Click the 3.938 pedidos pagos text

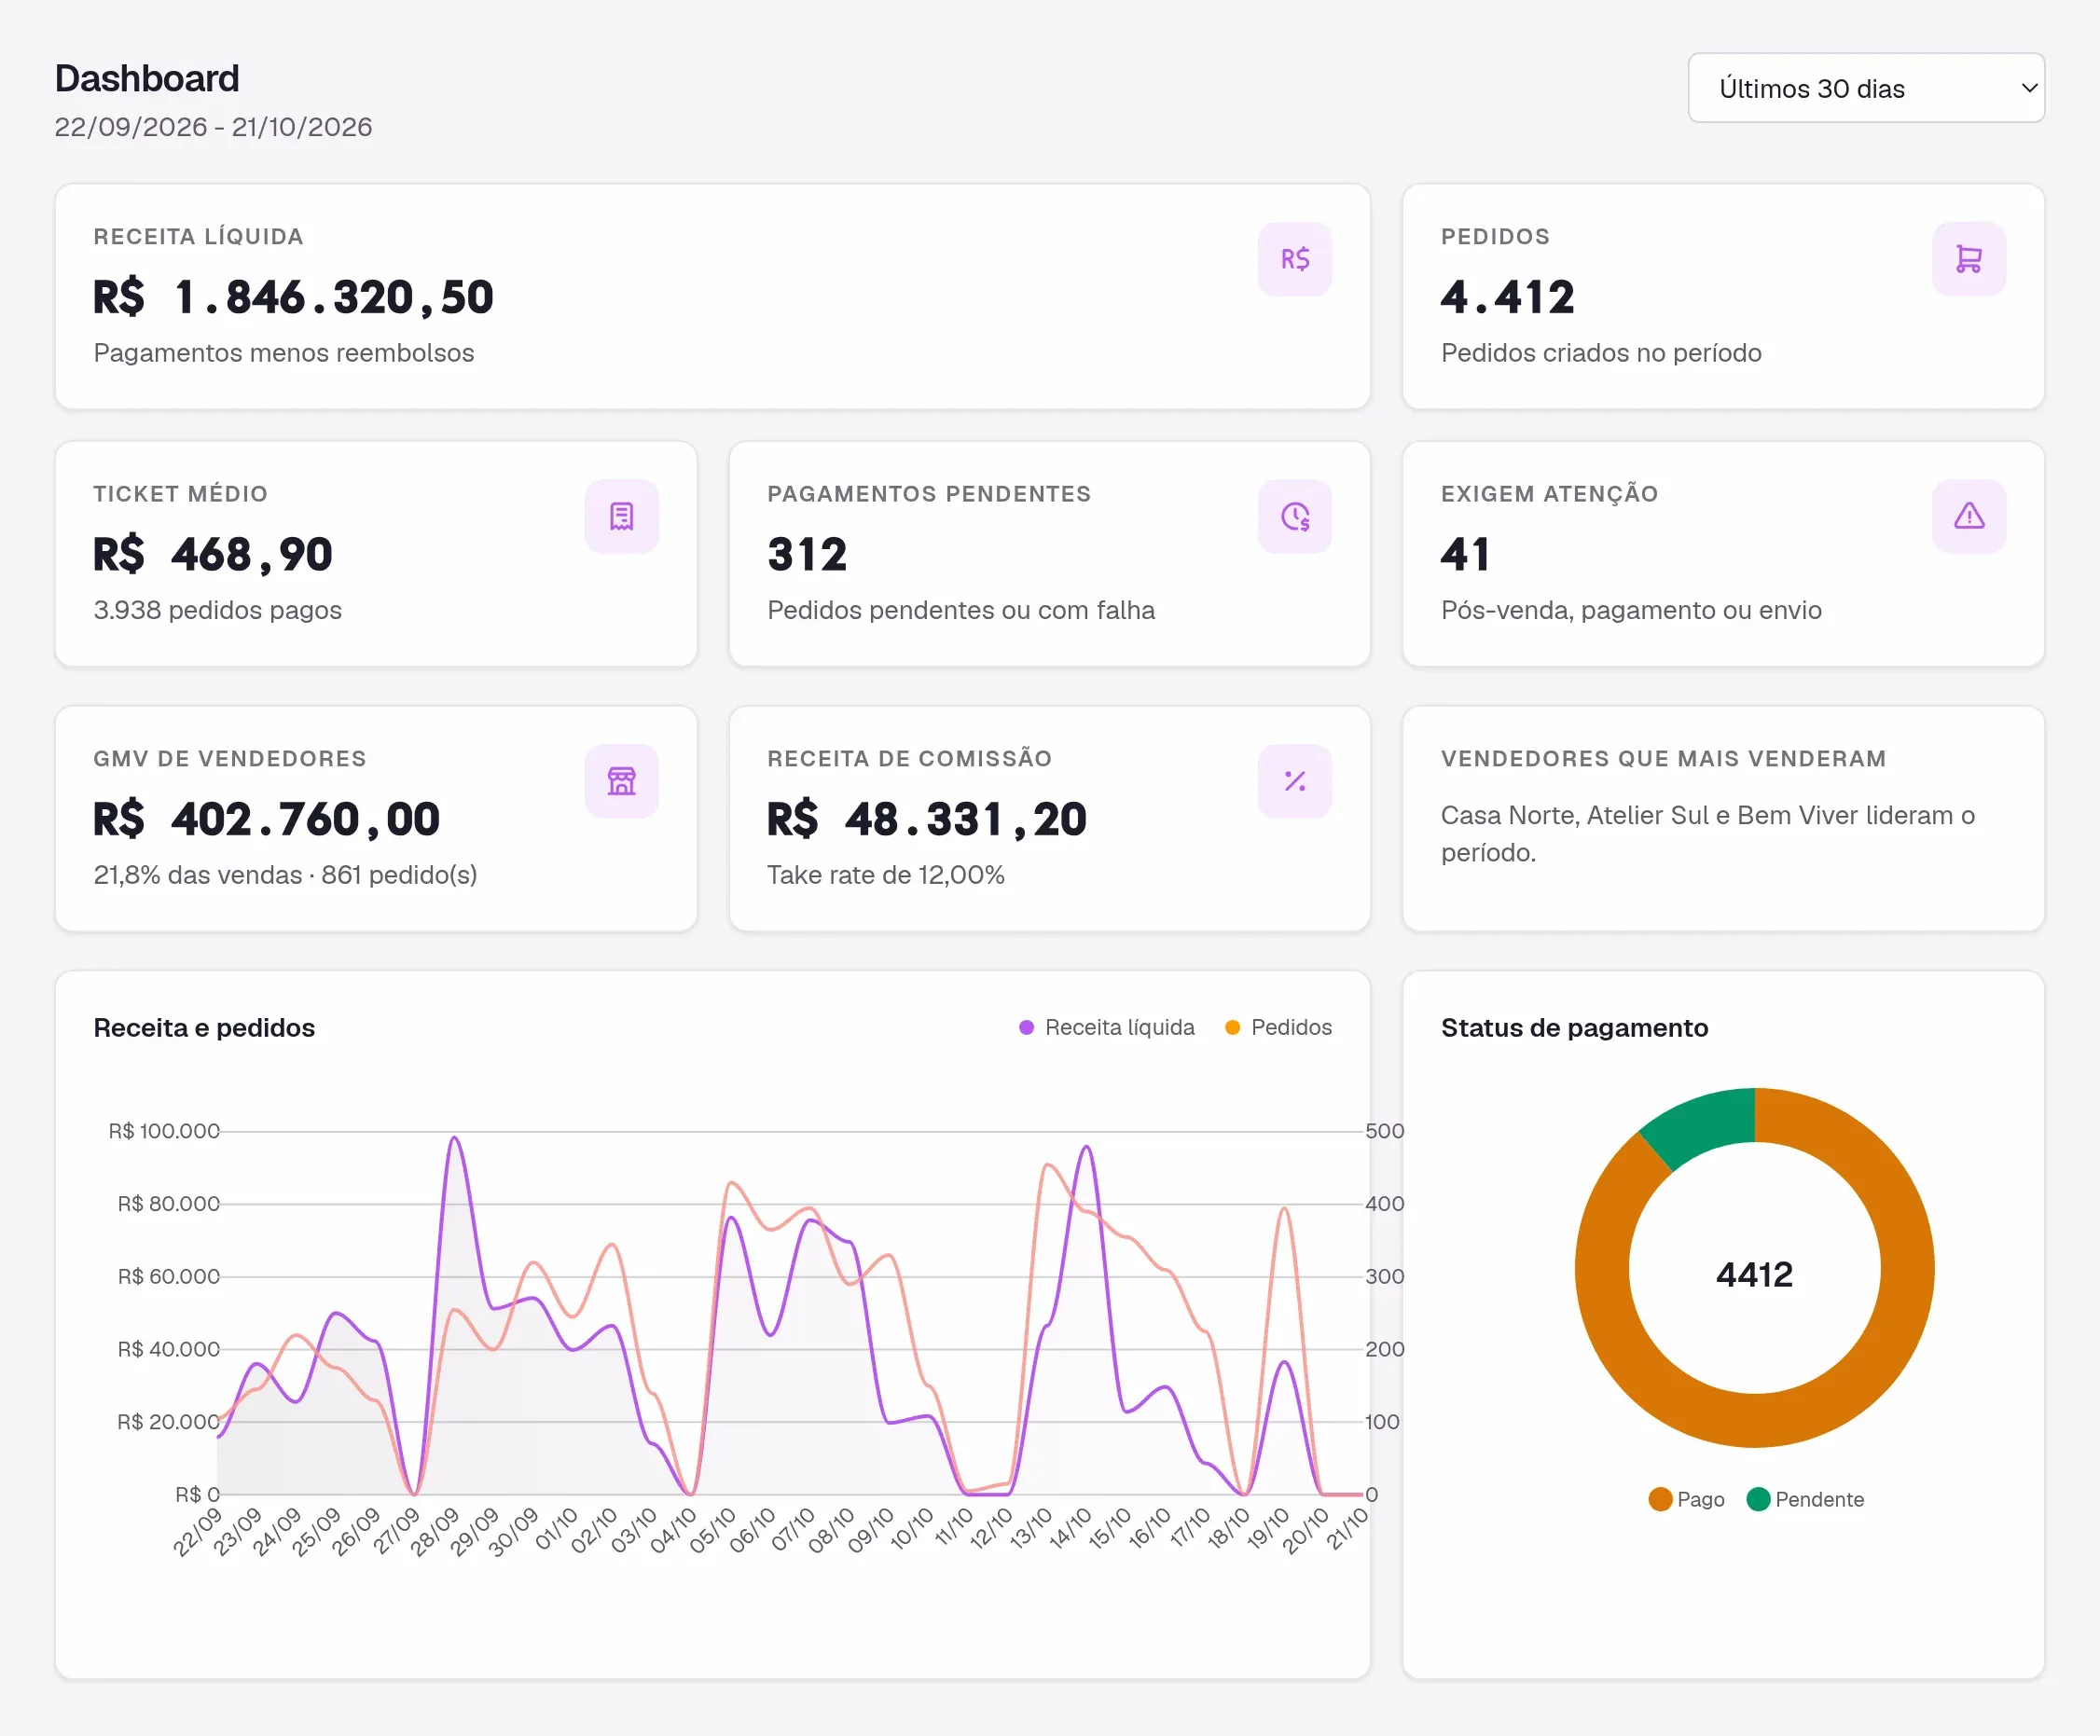217,610
